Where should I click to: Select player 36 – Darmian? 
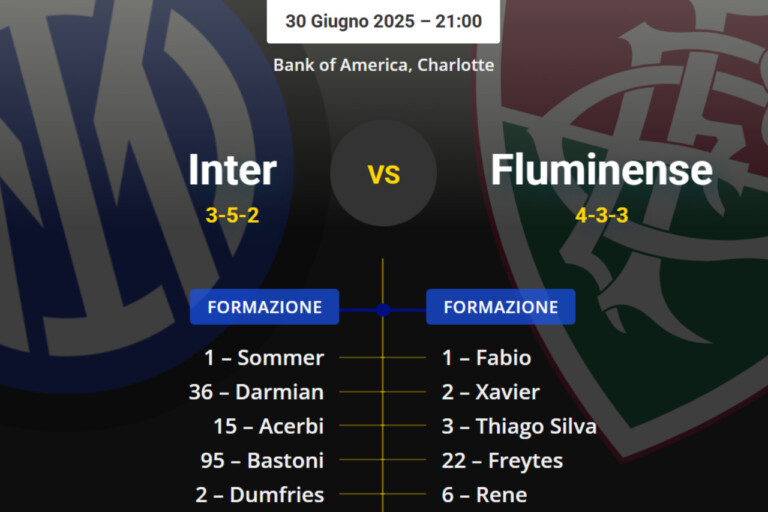[x=256, y=392]
